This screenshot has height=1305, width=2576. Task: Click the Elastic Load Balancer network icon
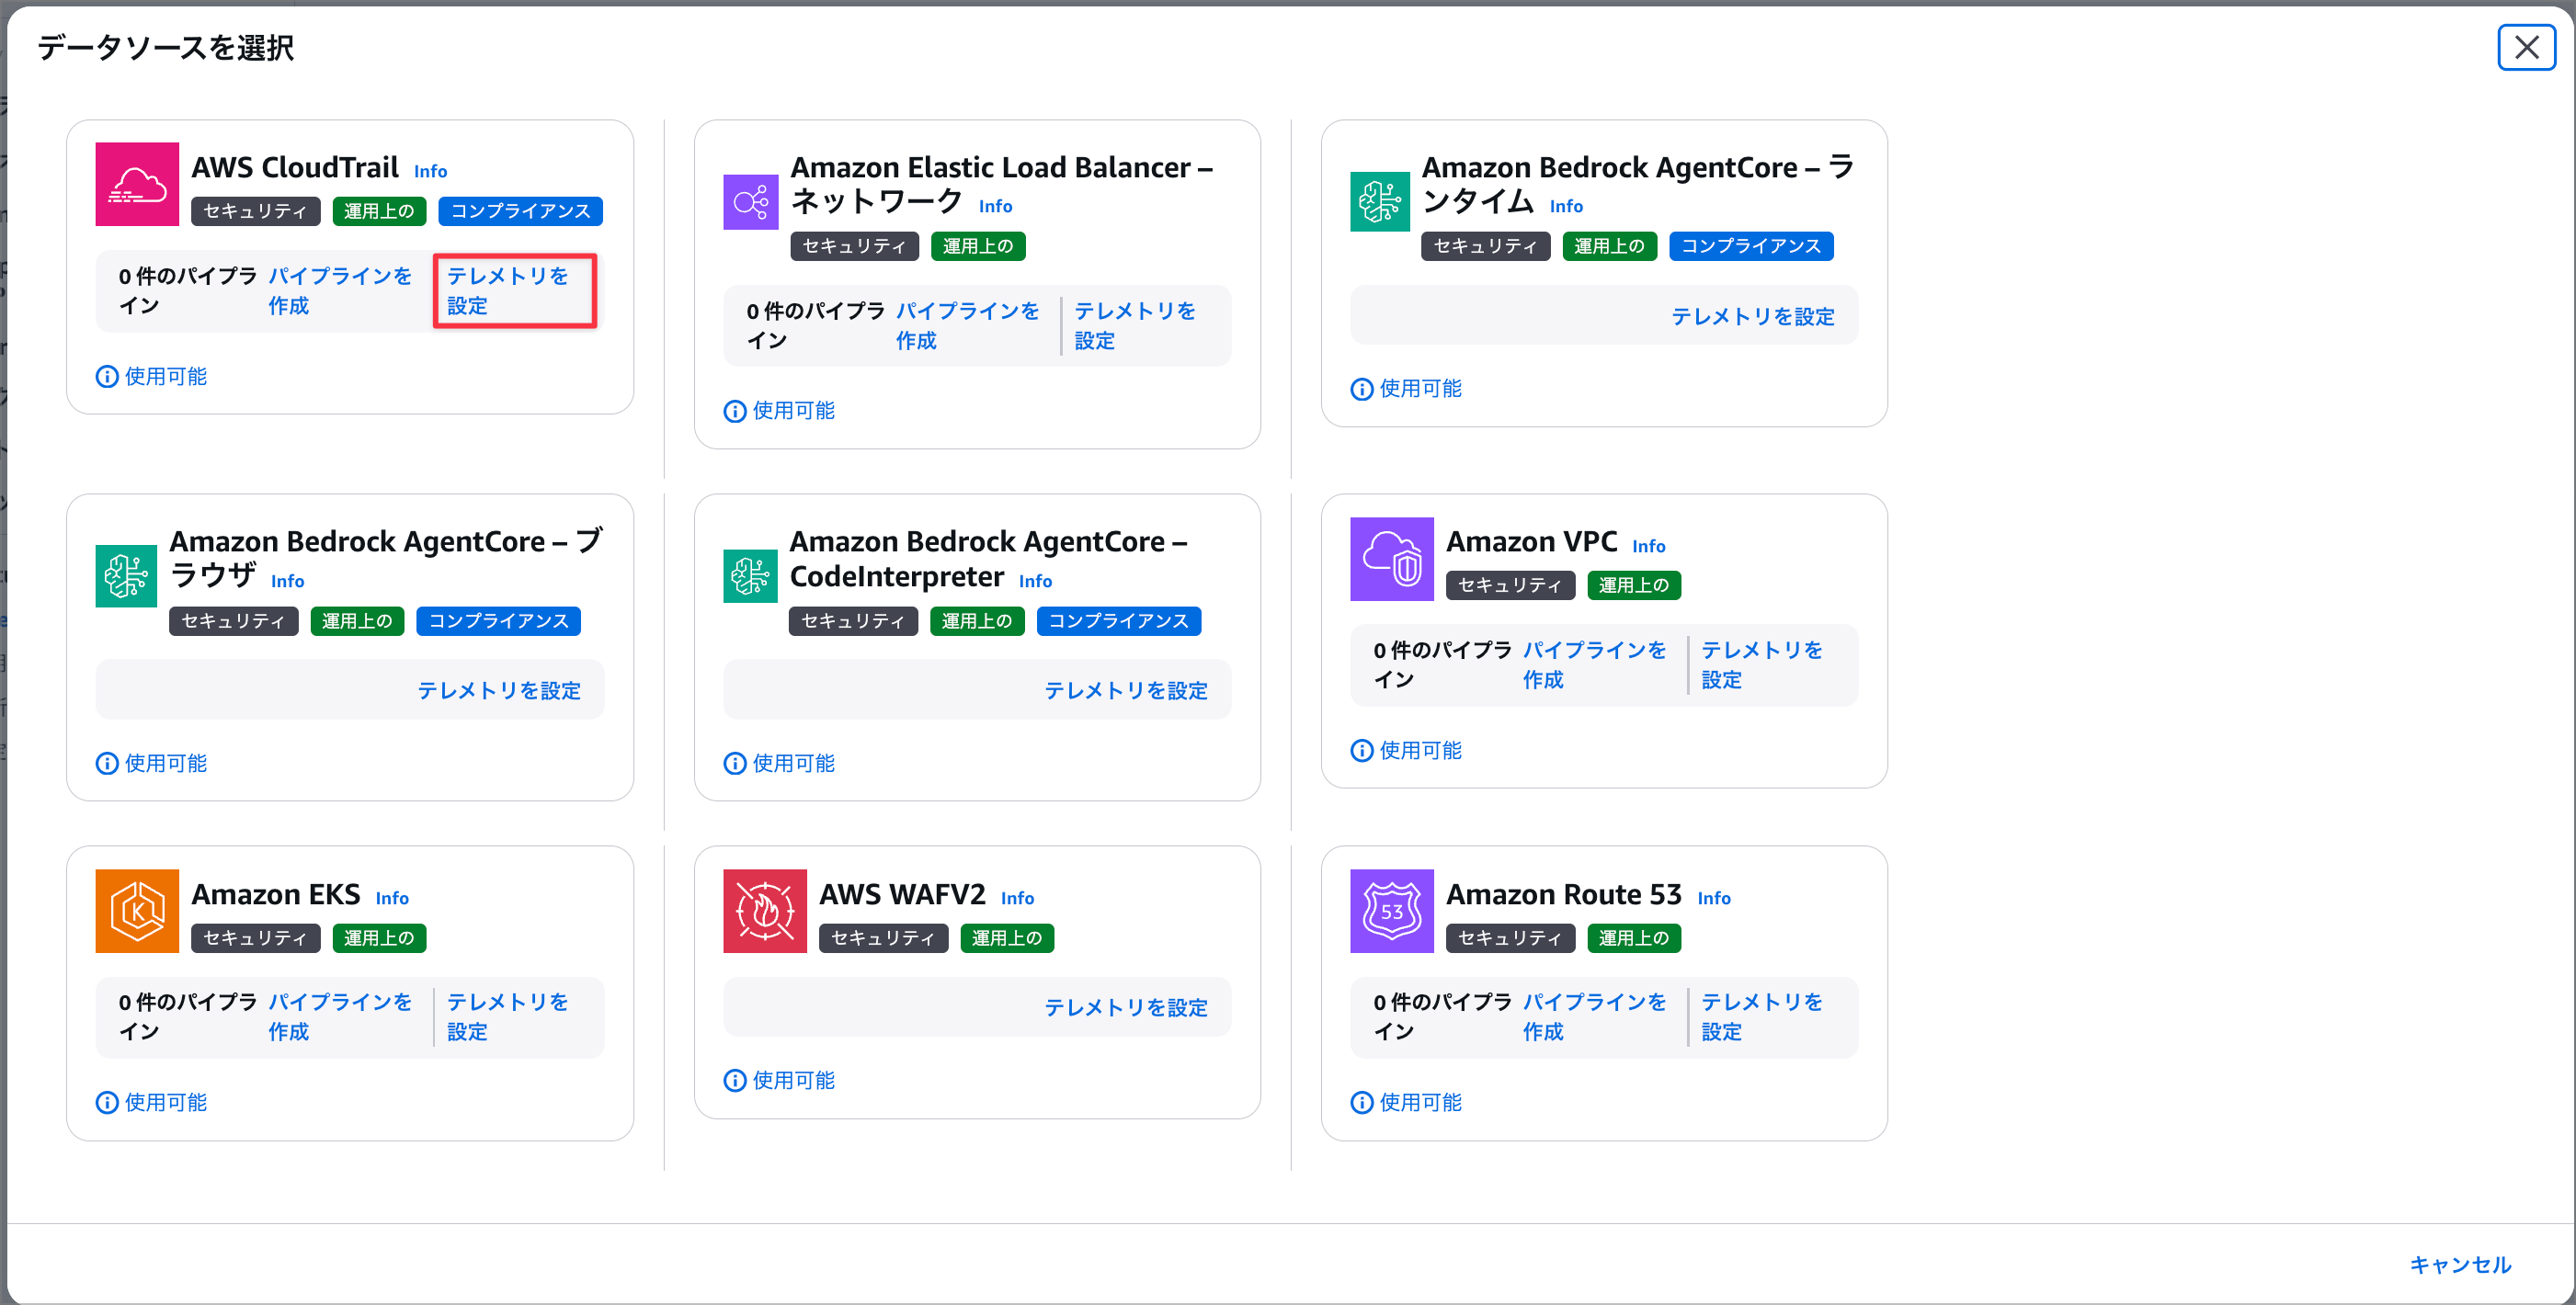point(750,202)
